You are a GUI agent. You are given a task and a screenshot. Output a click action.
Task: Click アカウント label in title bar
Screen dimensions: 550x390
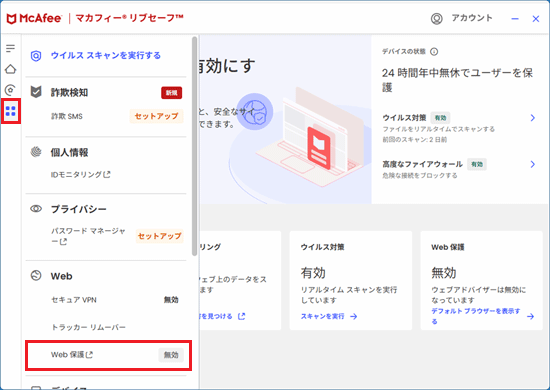(x=472, y=18)
